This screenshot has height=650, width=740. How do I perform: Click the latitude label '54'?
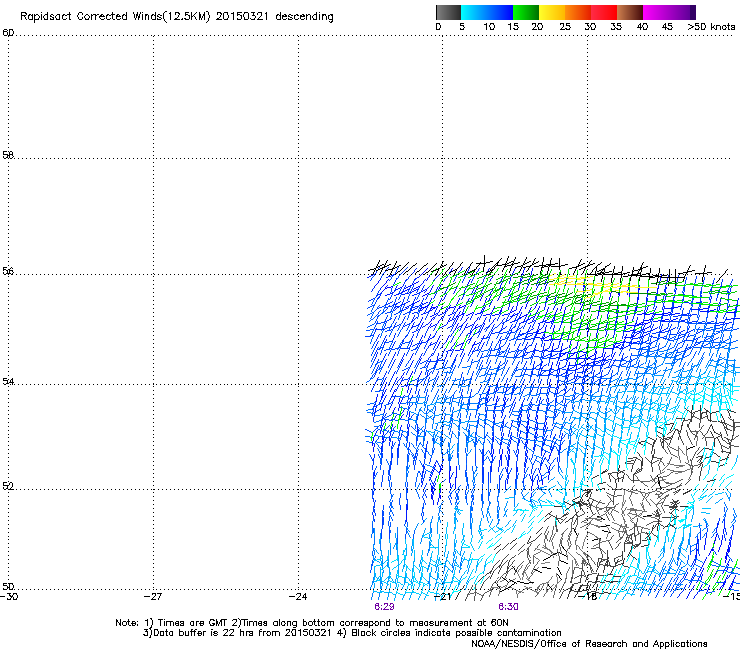(8, 381)
